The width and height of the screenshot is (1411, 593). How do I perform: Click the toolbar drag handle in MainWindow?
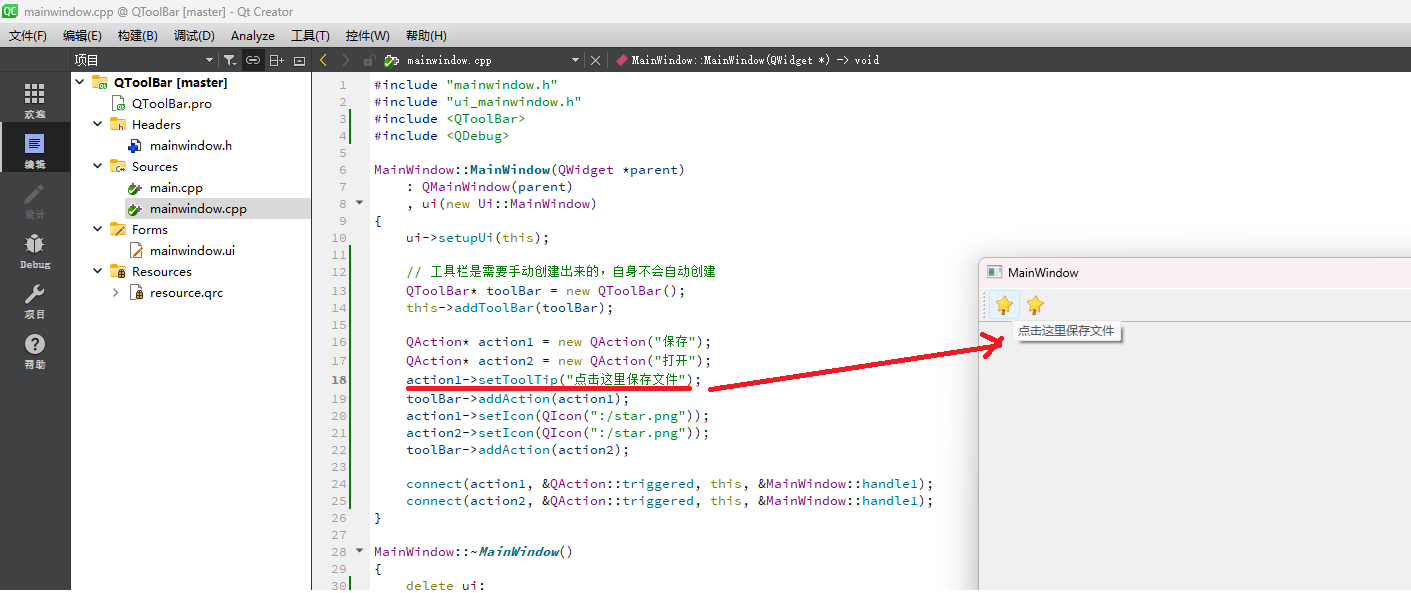pyautogui.click(x=985, y=305)
